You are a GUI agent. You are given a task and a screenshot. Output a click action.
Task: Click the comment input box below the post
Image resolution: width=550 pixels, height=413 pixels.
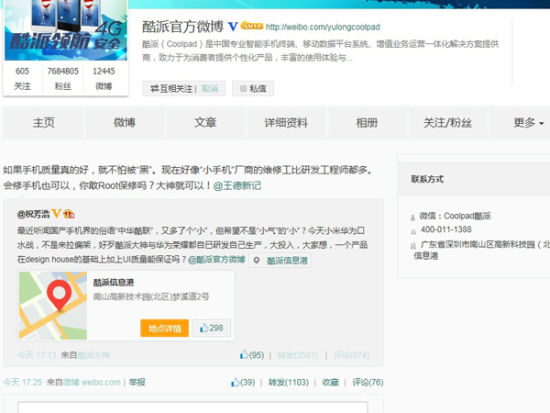pyautogui.click(x=193, y=407)
